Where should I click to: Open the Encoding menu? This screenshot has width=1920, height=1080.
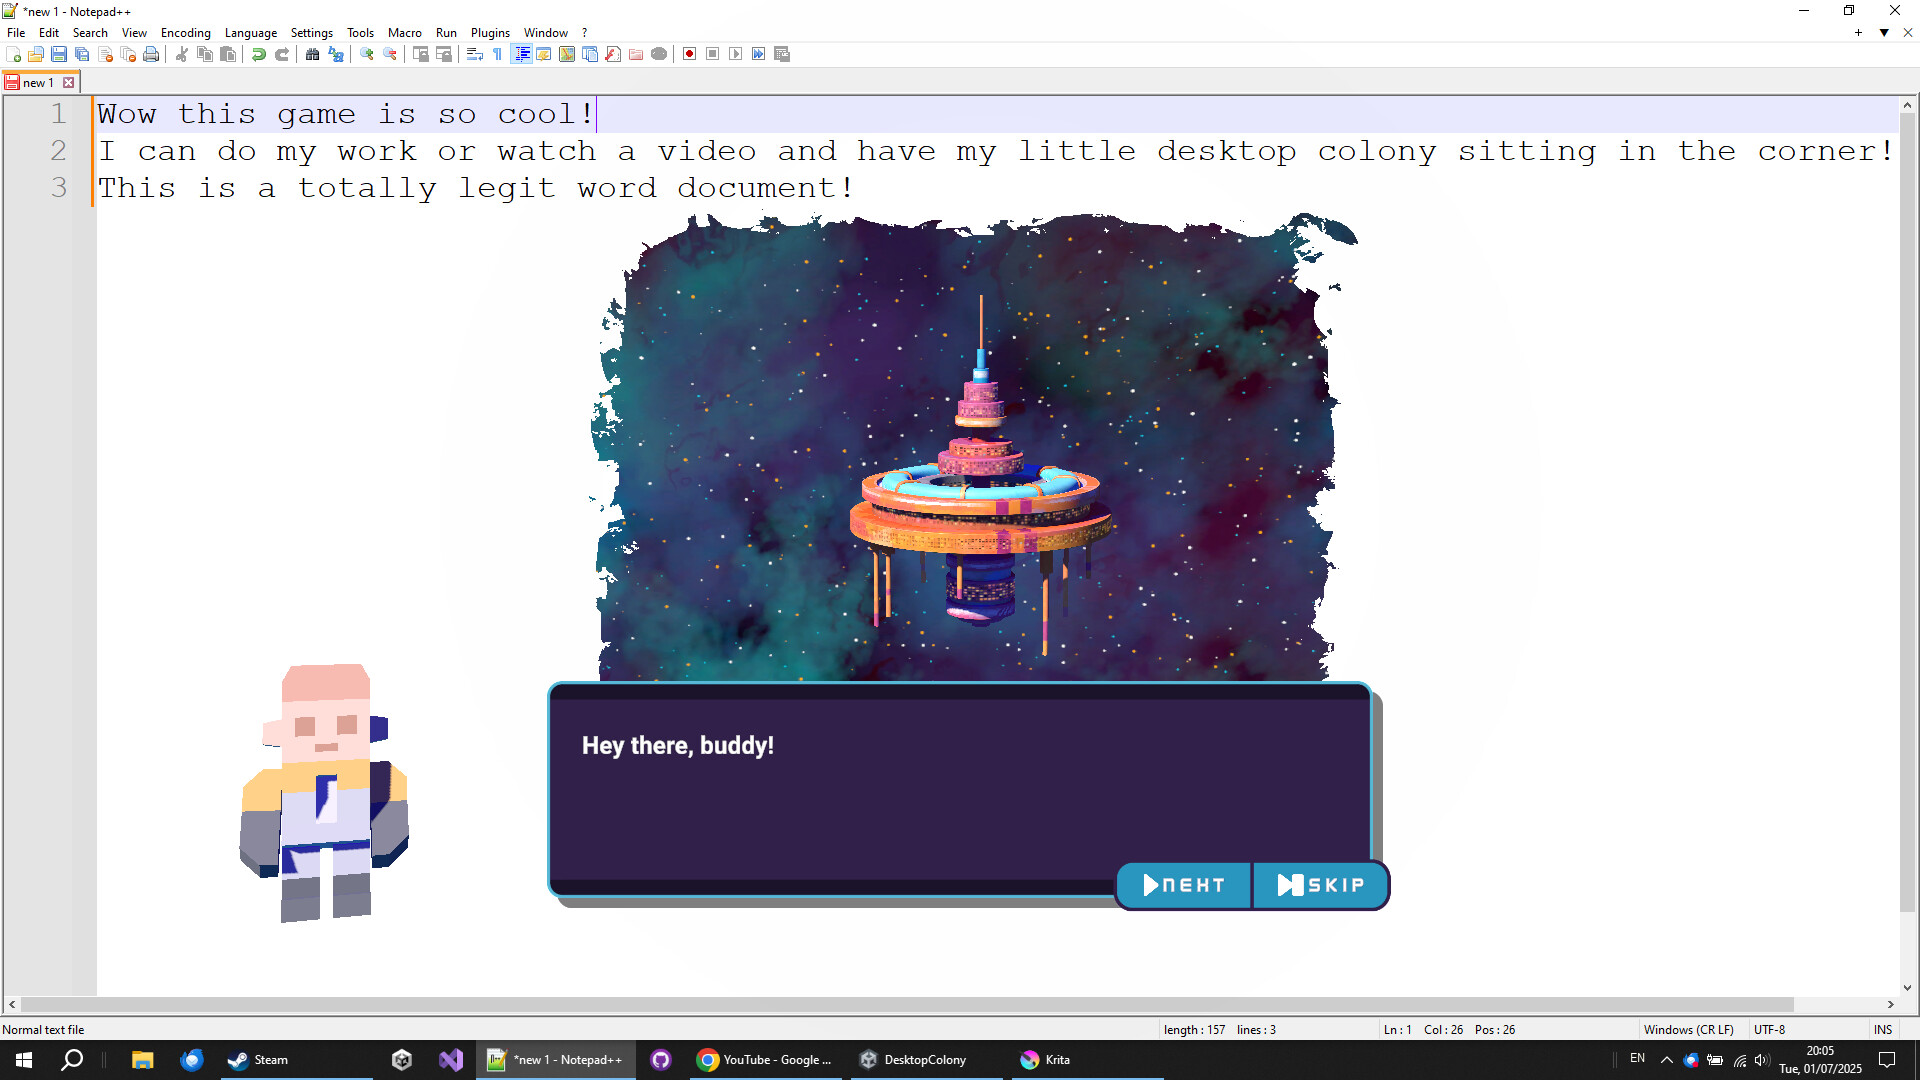point(185,32)
